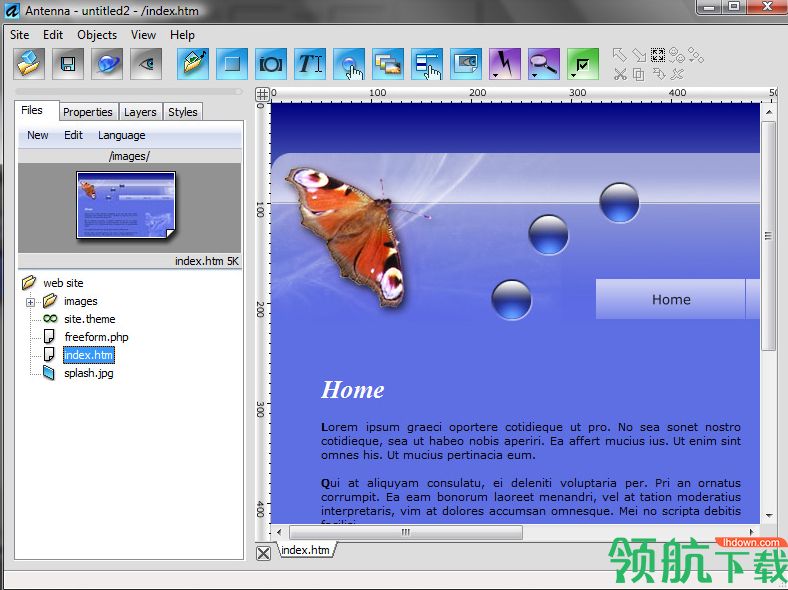Select freeform.php in the file tree
The image size is (788, 590).
(x=96, y=337)
